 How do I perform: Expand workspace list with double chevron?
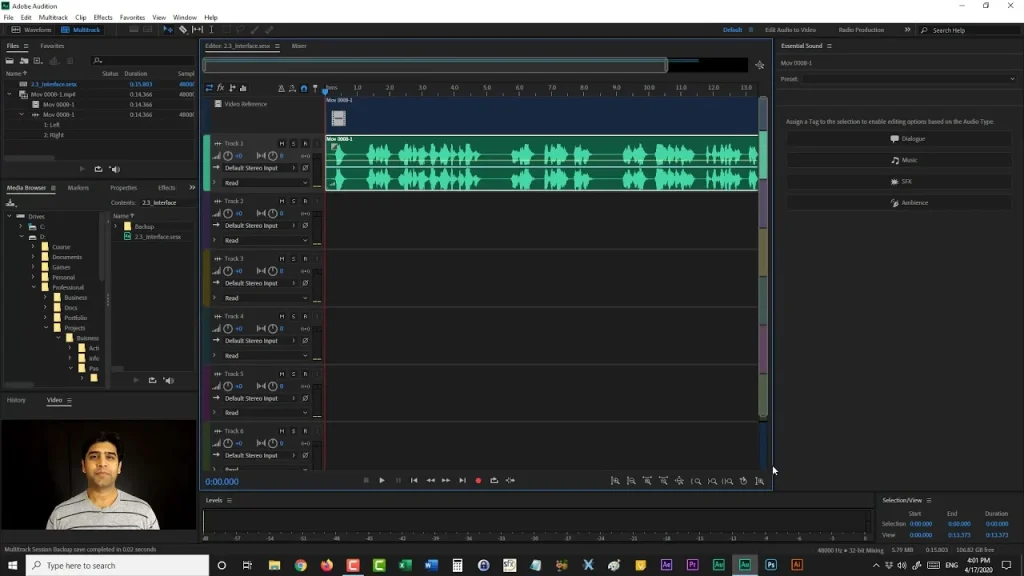907,30
